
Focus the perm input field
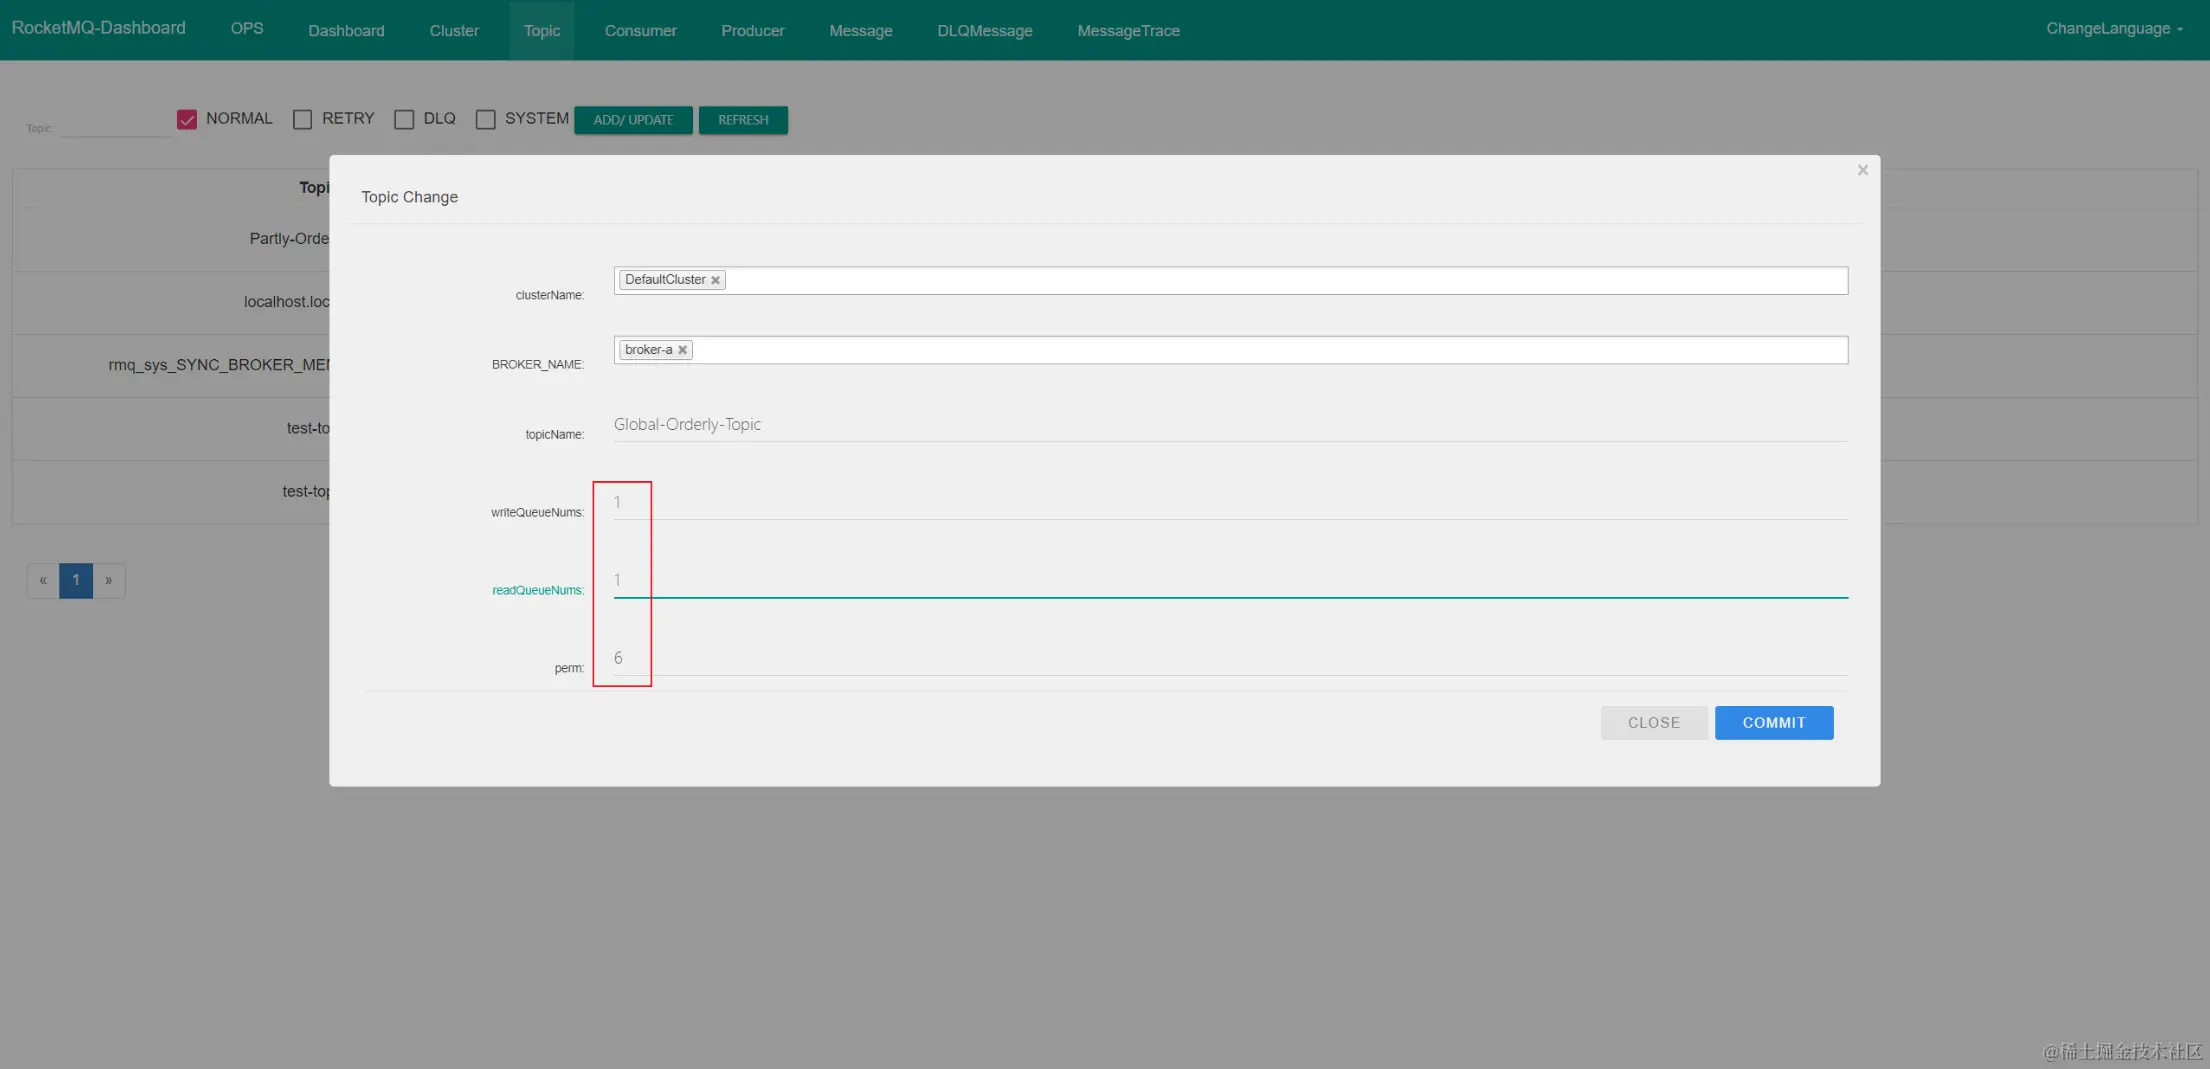click(1230, 659)
